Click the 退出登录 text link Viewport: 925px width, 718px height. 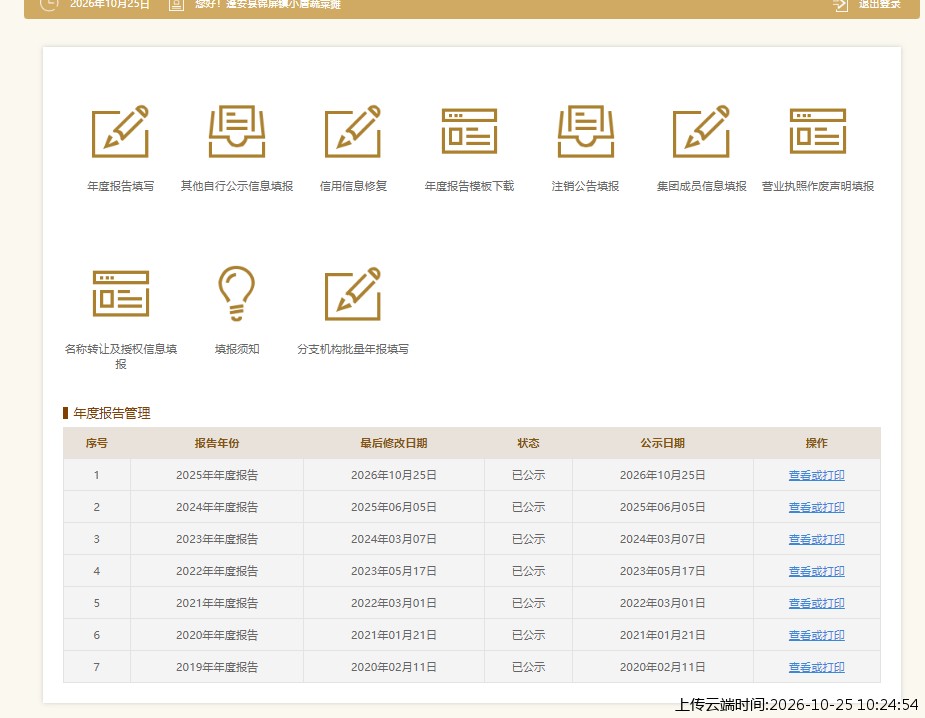click(x=880, y=4)
